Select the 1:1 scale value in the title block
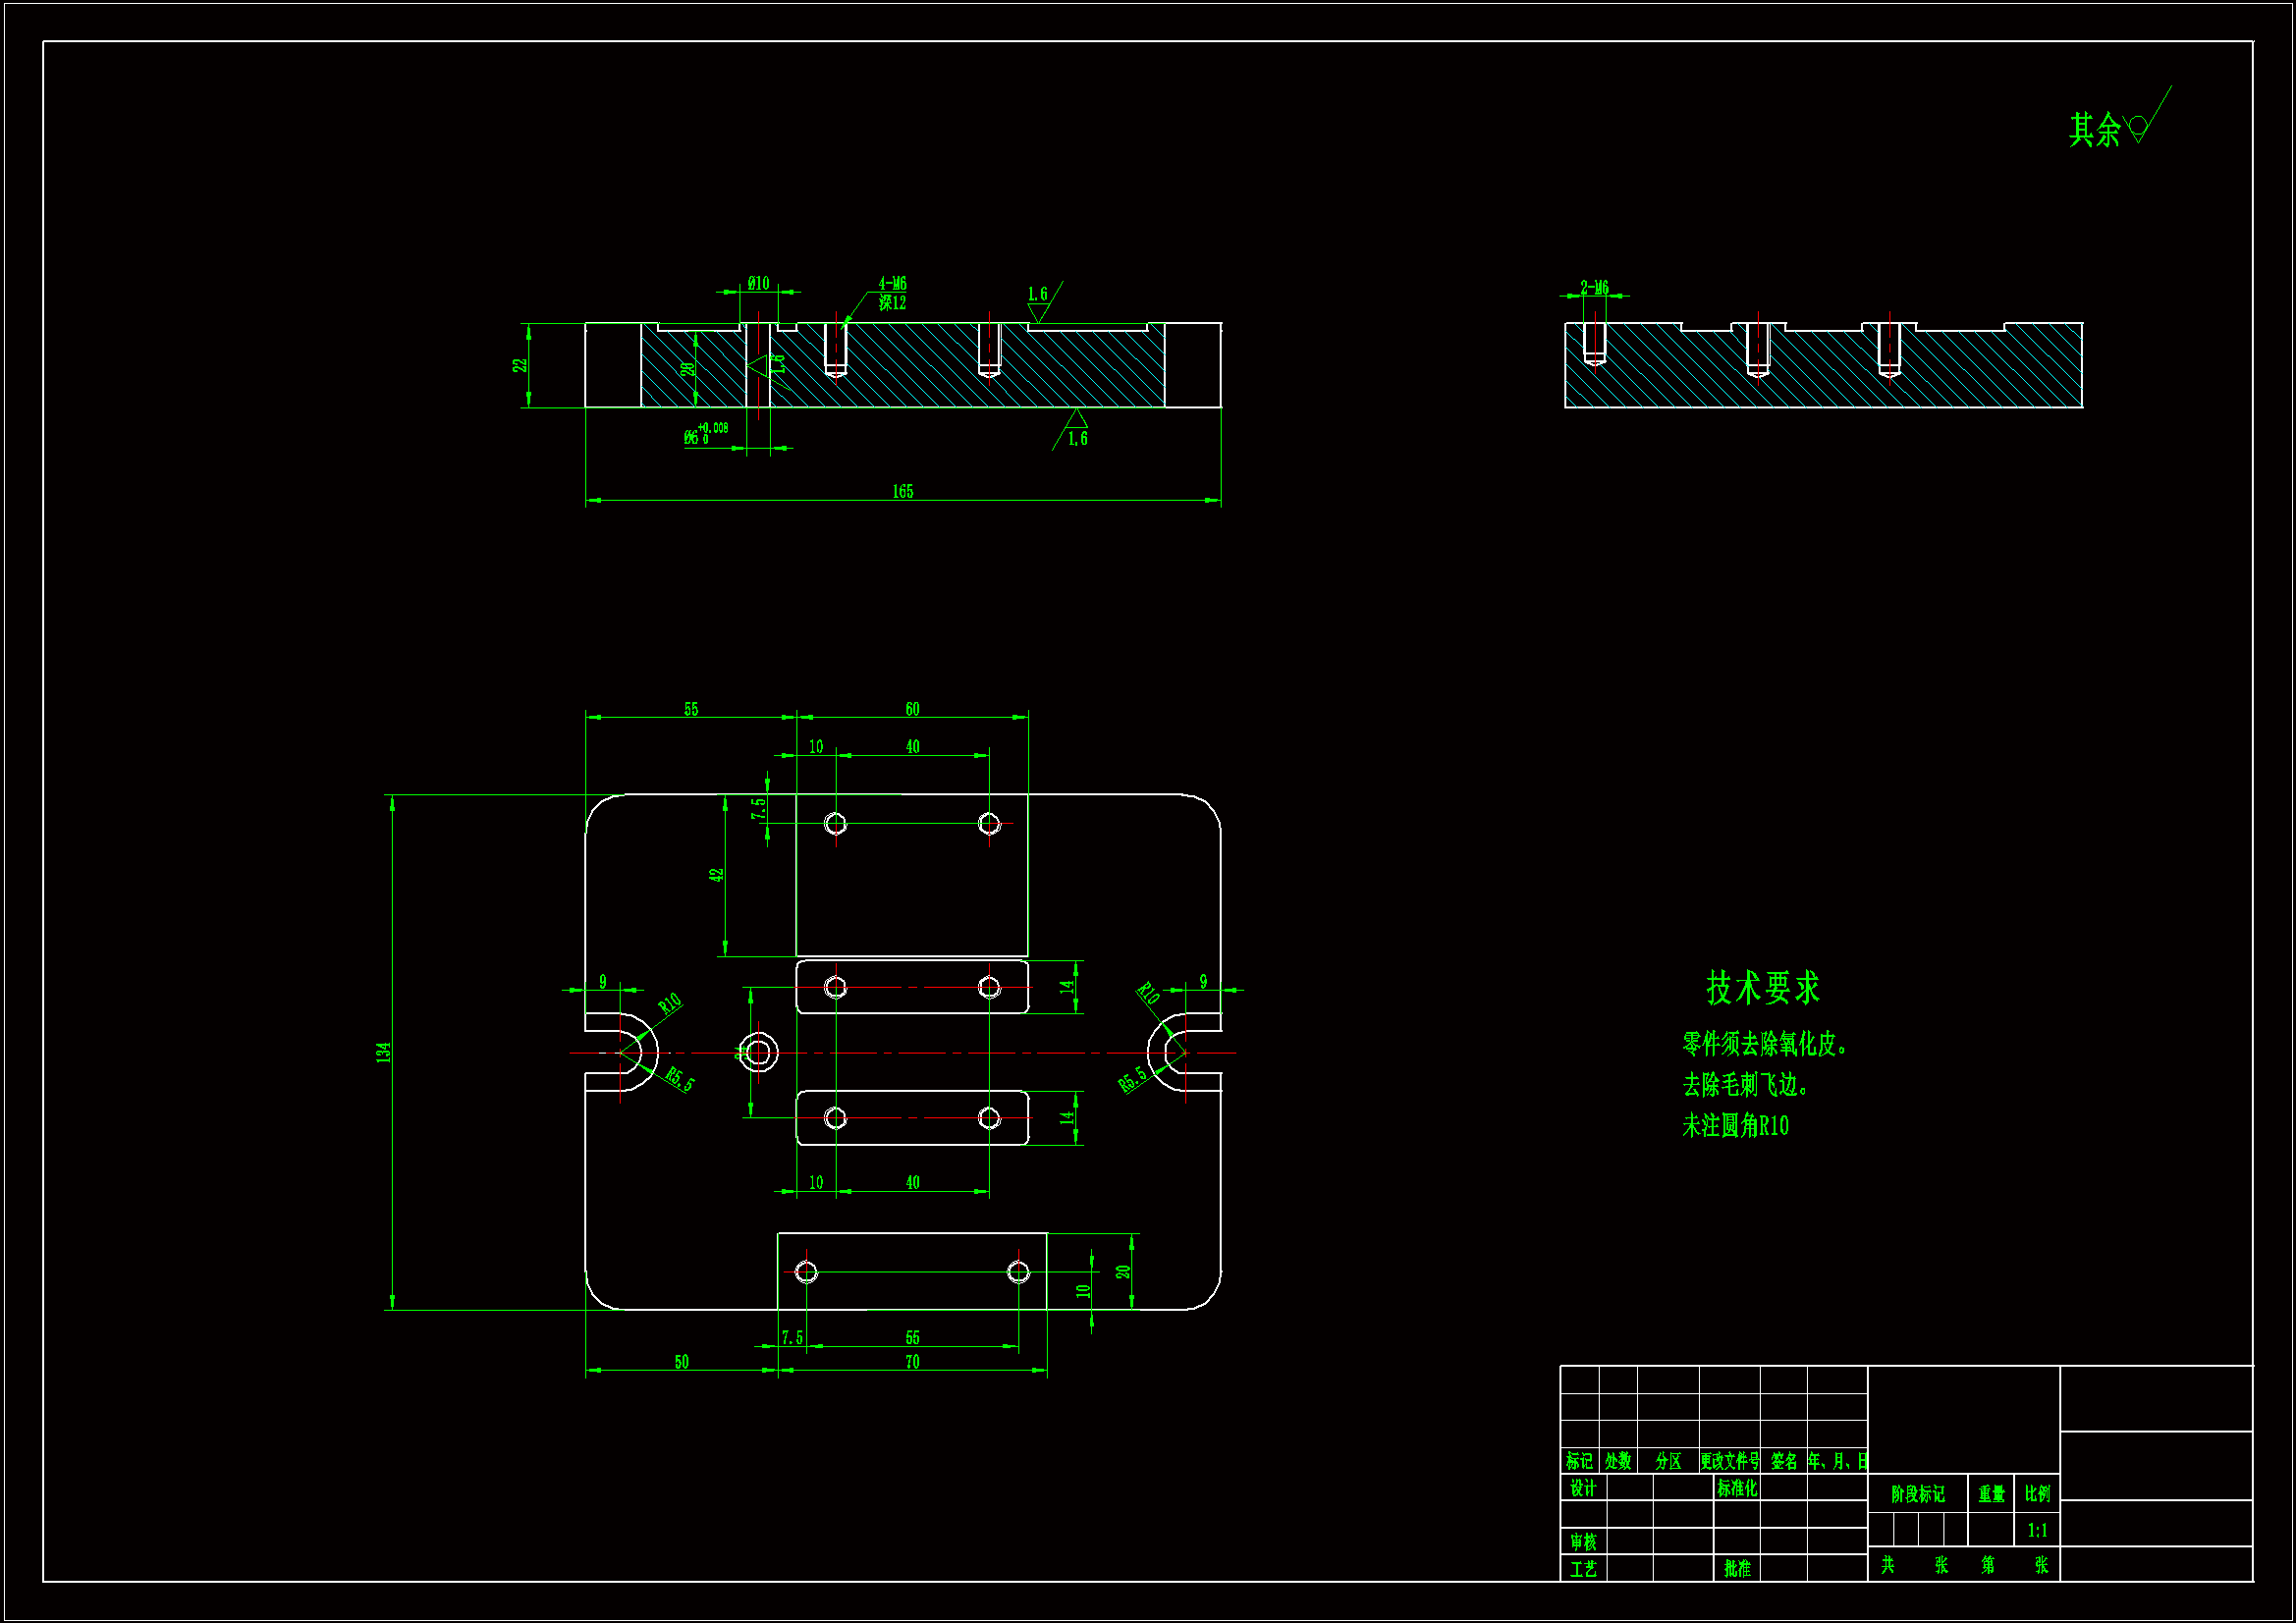Viewport: 2296px width, 1623px height. (x=2037, y=1530)
